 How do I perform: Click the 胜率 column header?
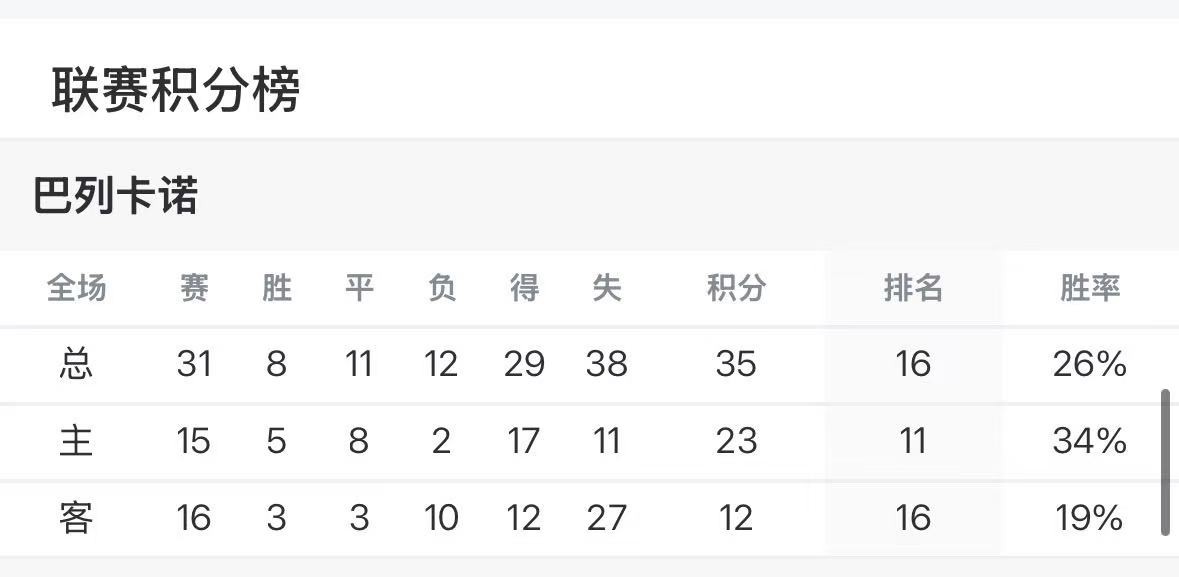point(1090,289)
